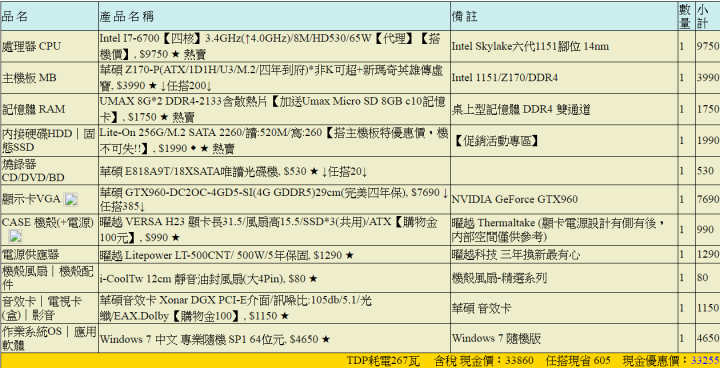The height and width of the screenshot is (368, 720).
Task: Select the CASE 機殼(+電源) category label
Action: 48,222
